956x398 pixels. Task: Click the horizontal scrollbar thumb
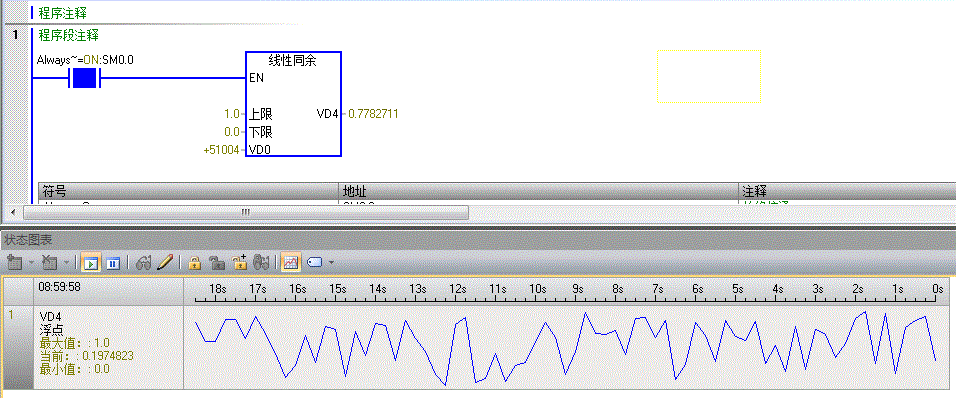(246, 212)
